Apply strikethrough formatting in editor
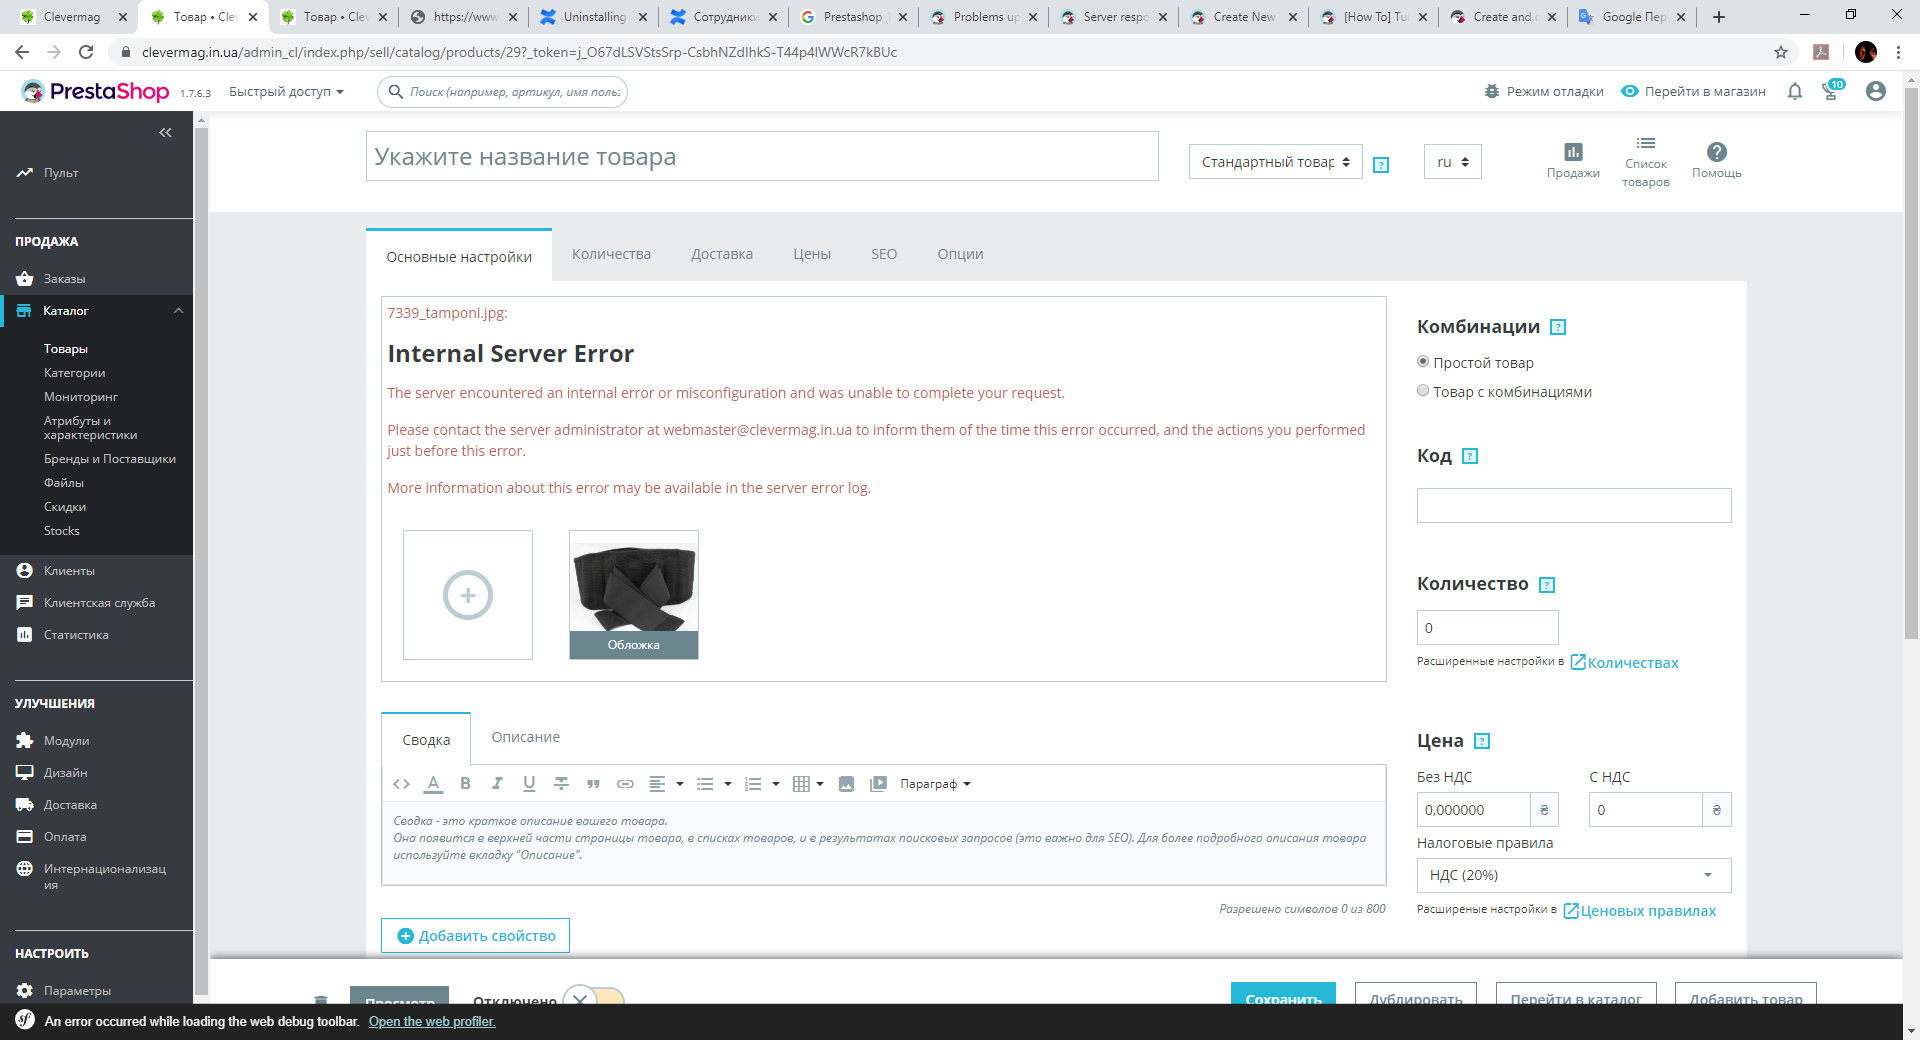This screenshot has width=1920, height=1040. (x=561, y=784)
